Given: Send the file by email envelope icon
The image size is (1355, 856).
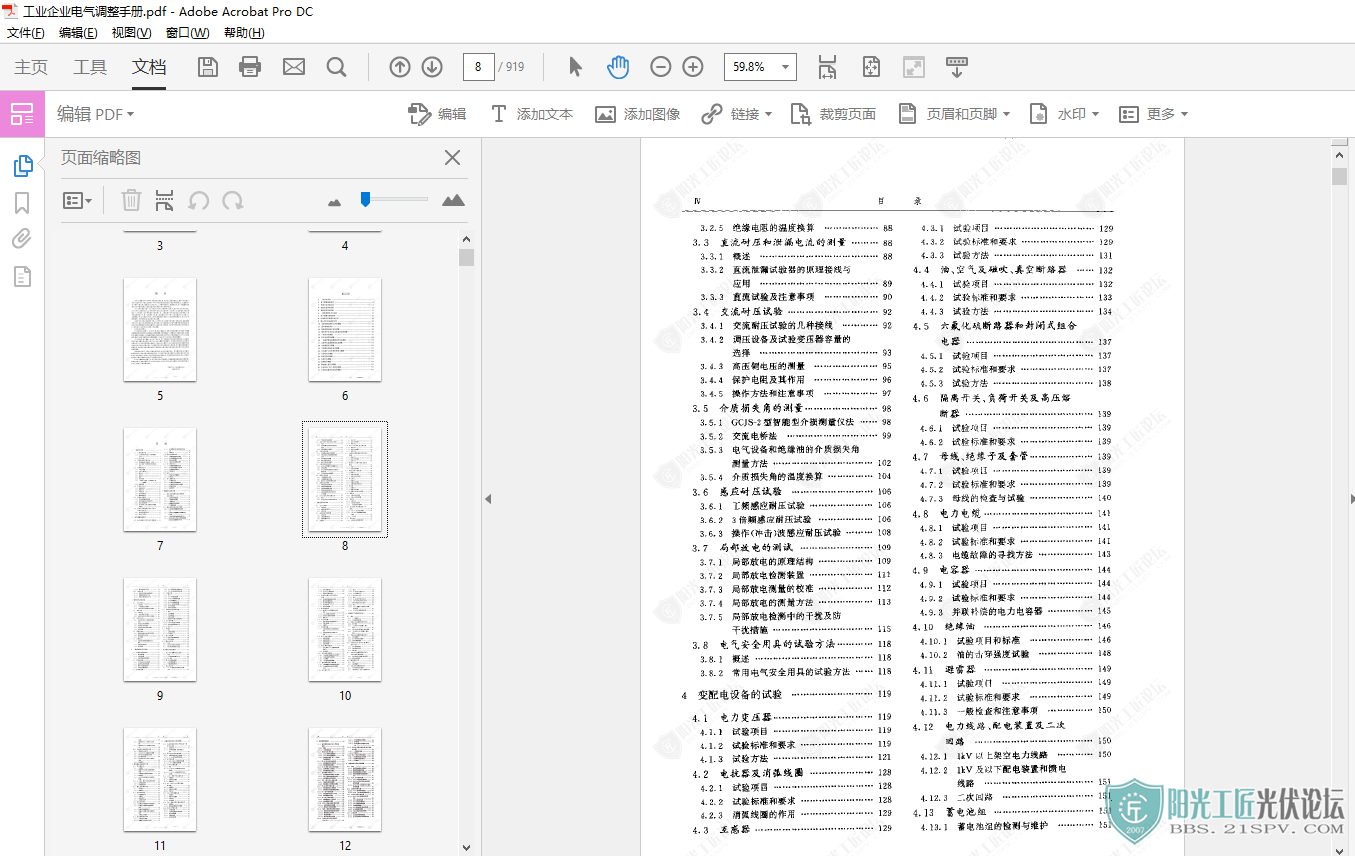Looking at the screenshot, I should [294, 67].
